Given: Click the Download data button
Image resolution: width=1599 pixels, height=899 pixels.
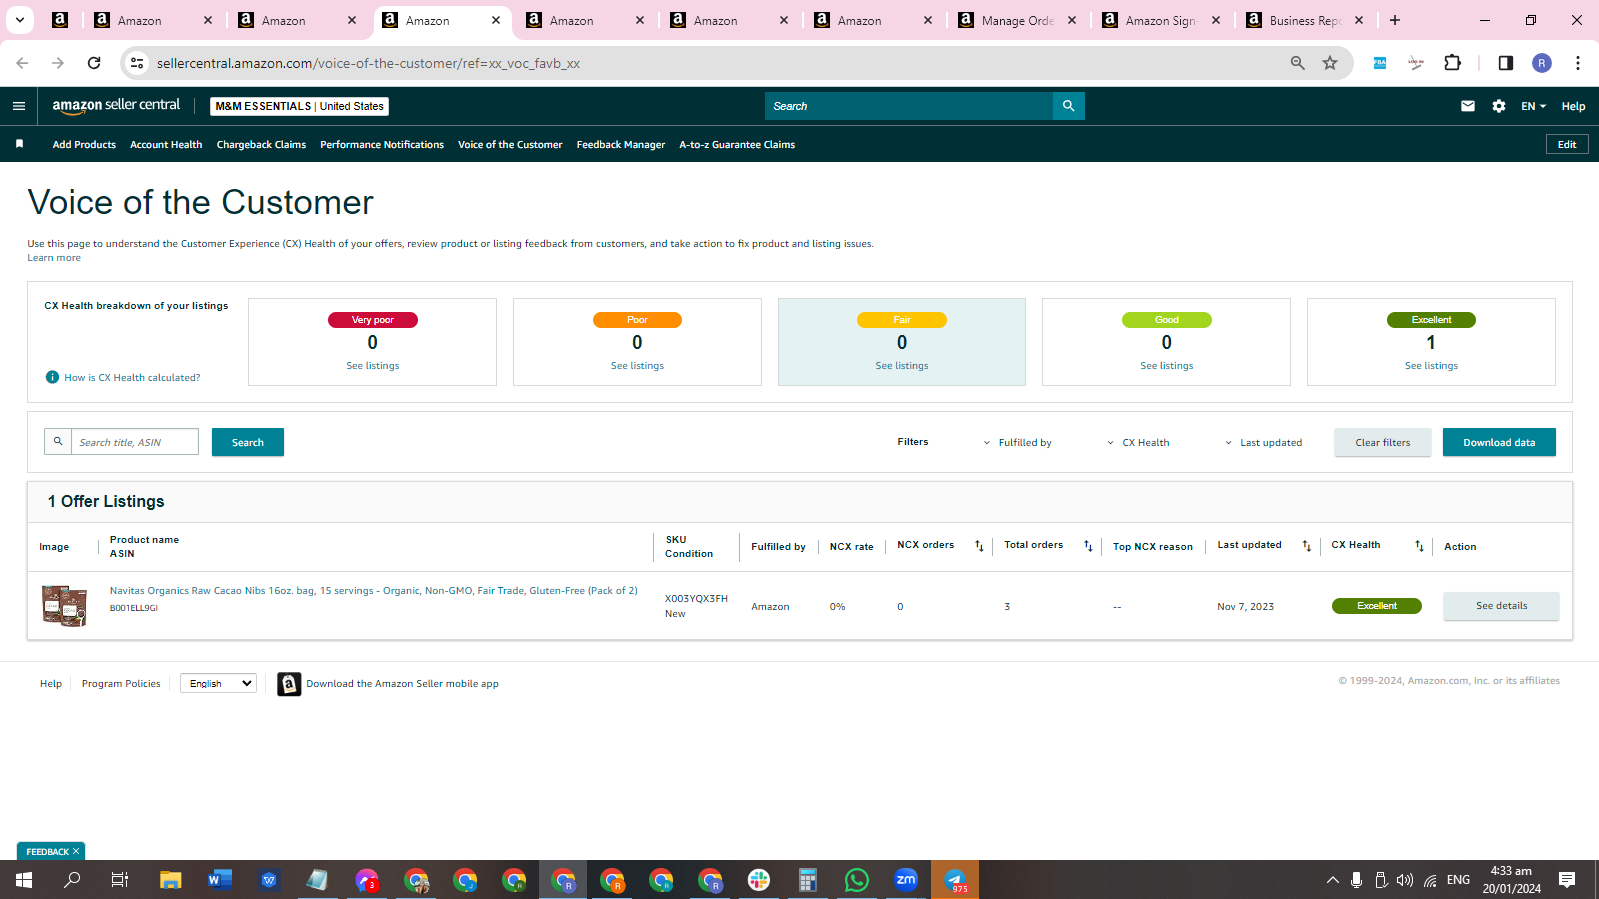Looking at the screenshot, I should tap(1499, 442).
